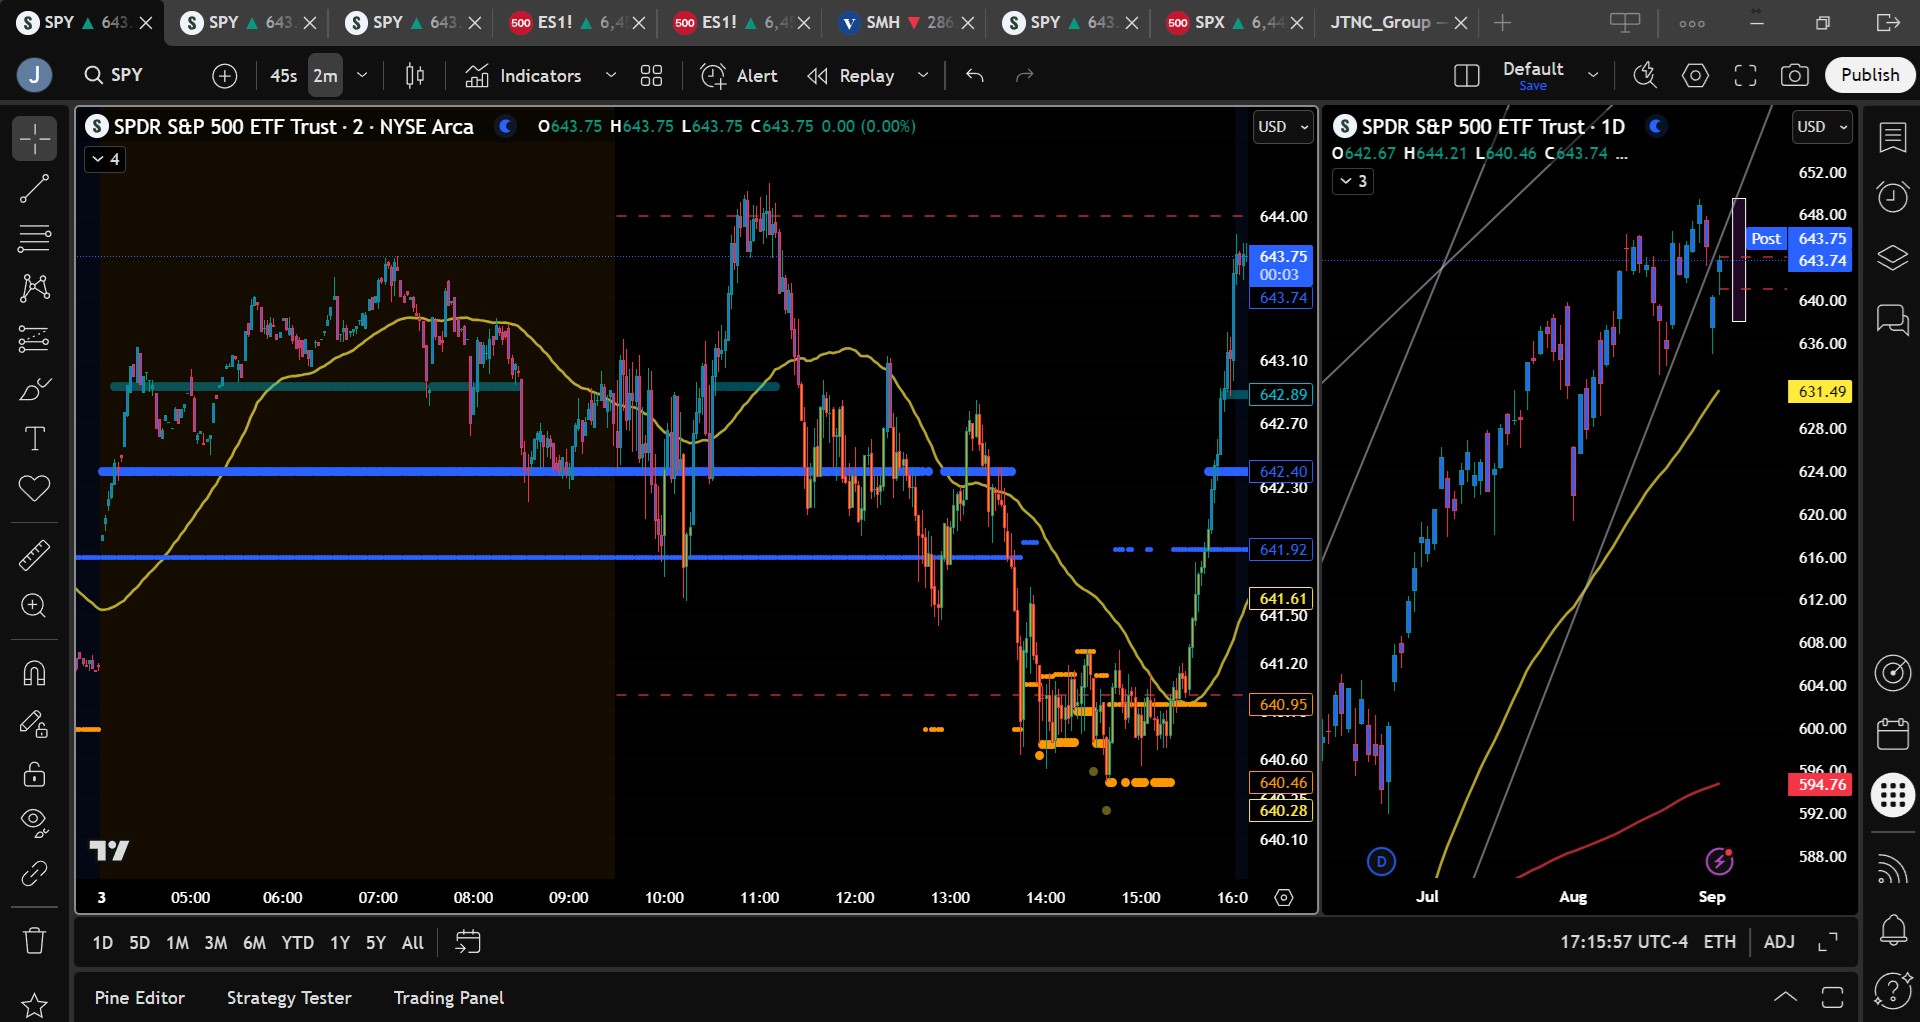Open the chart layout setup selector
The image size is (1920, 1022).
1466,75
